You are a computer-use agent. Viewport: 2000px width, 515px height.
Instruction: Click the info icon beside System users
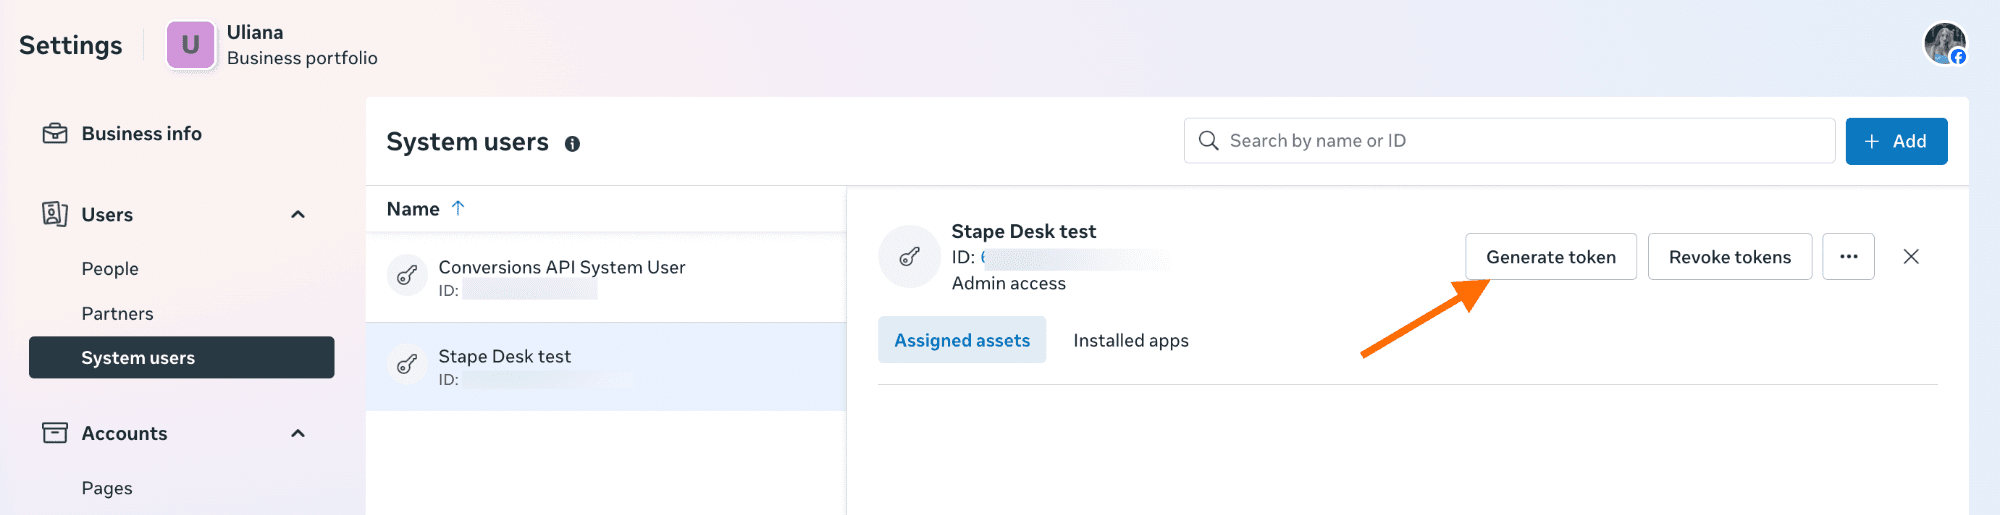pos(572,144)
